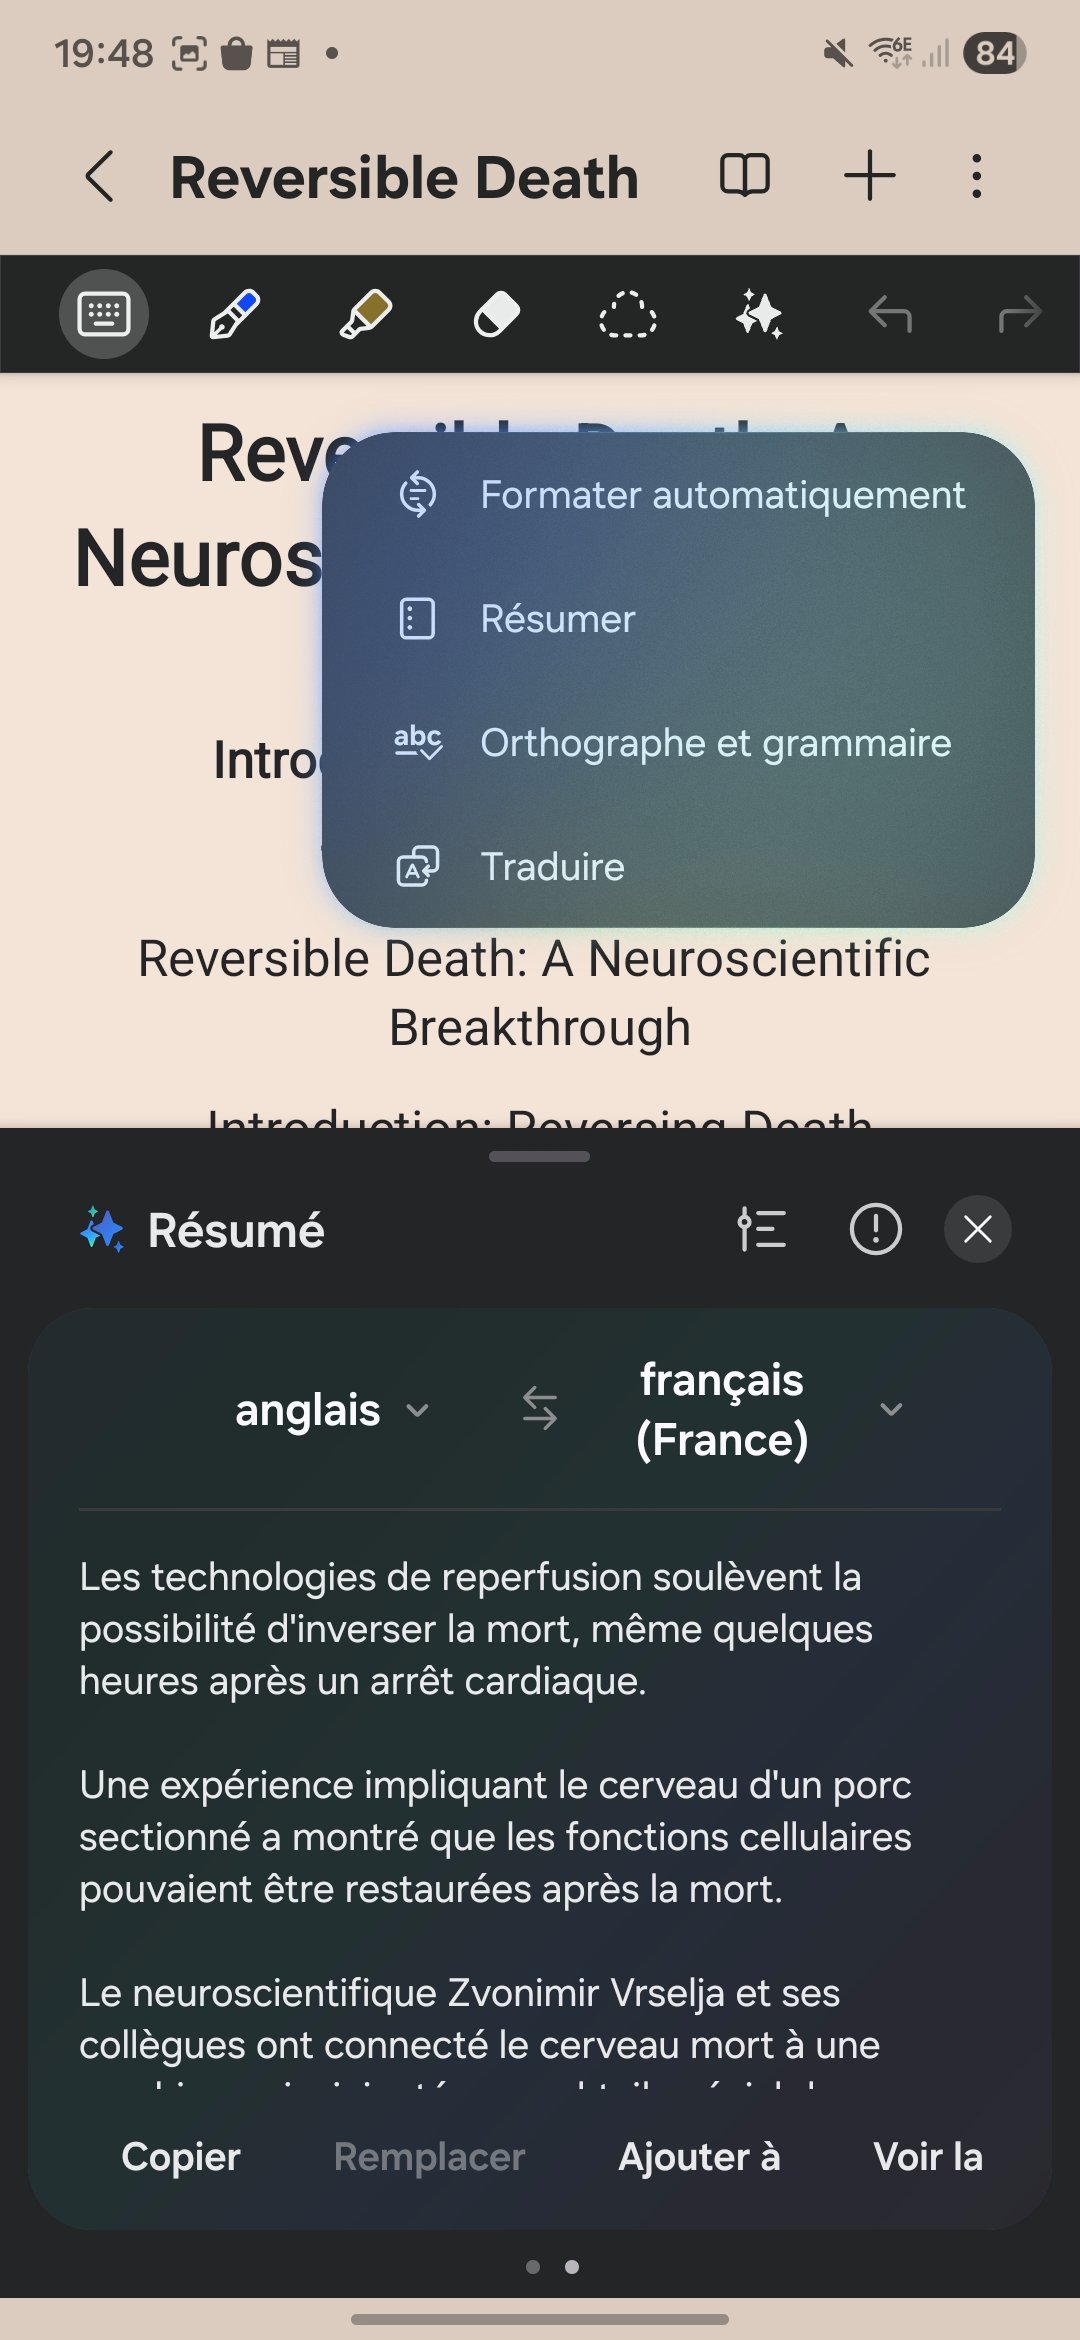Viewport: 1080px width, 2340px height.
Task: Open the three-dot more options menu
Action: coord(977,176)
